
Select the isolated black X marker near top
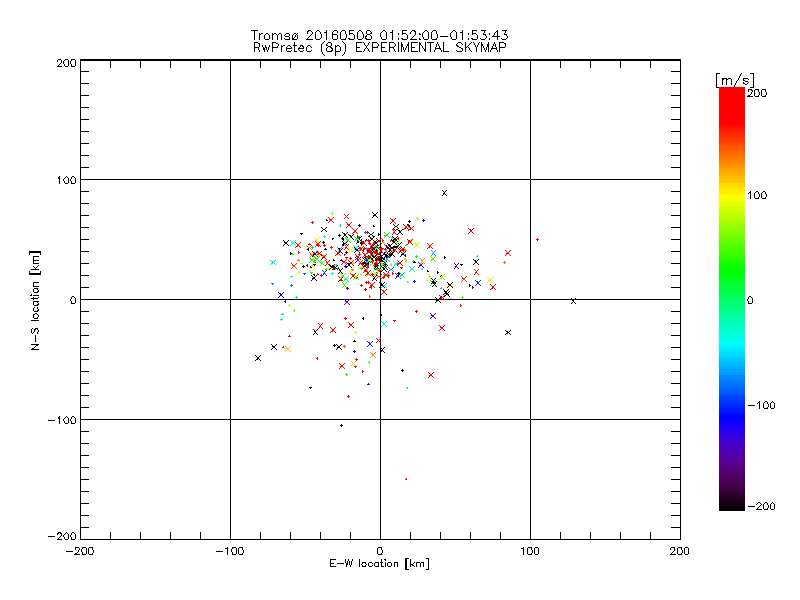444,193
